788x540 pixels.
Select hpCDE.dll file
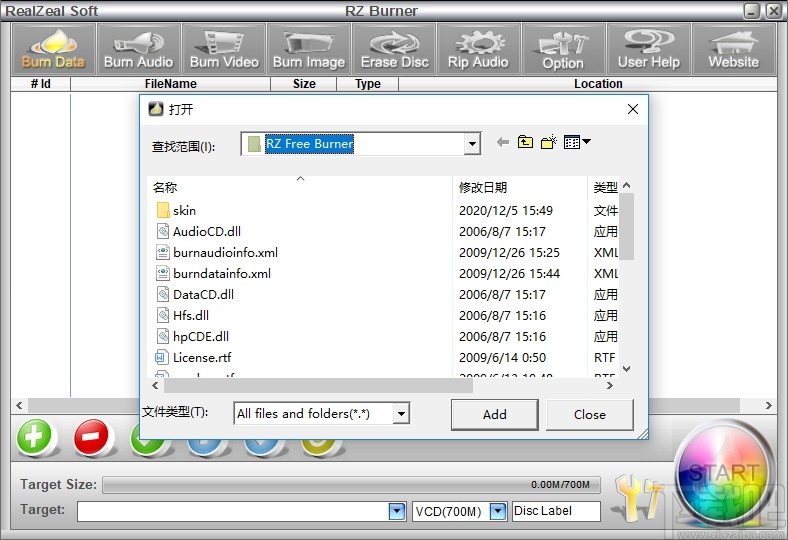(201, 337)
